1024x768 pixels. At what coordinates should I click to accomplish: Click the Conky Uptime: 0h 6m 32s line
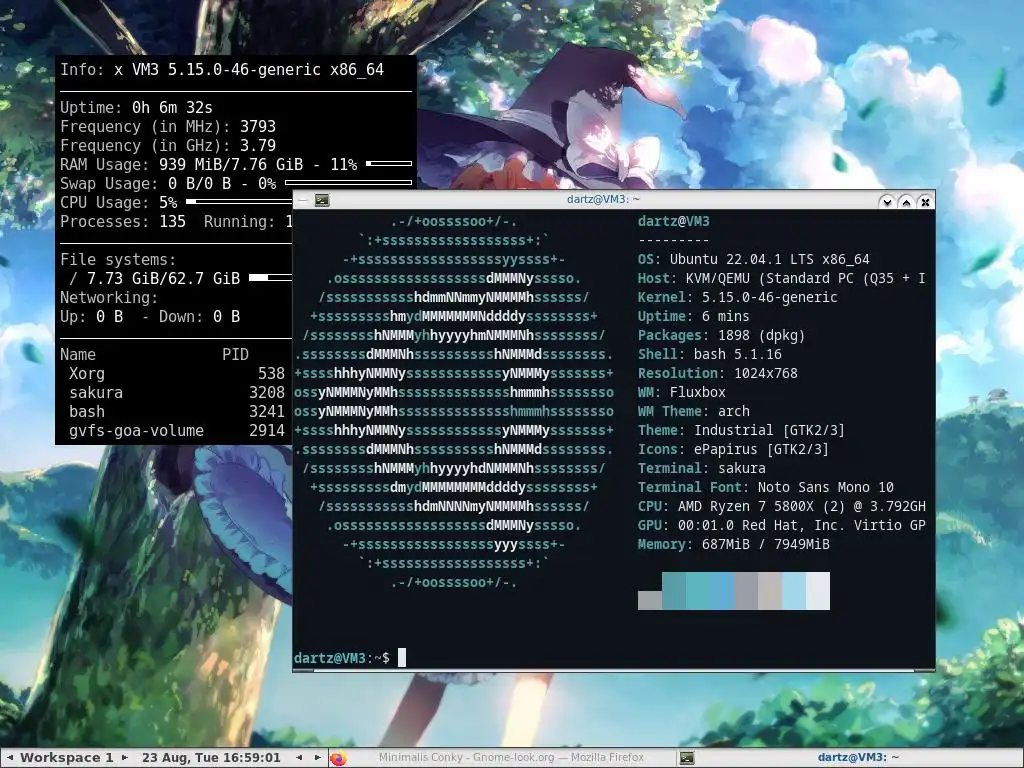(136, 107)
